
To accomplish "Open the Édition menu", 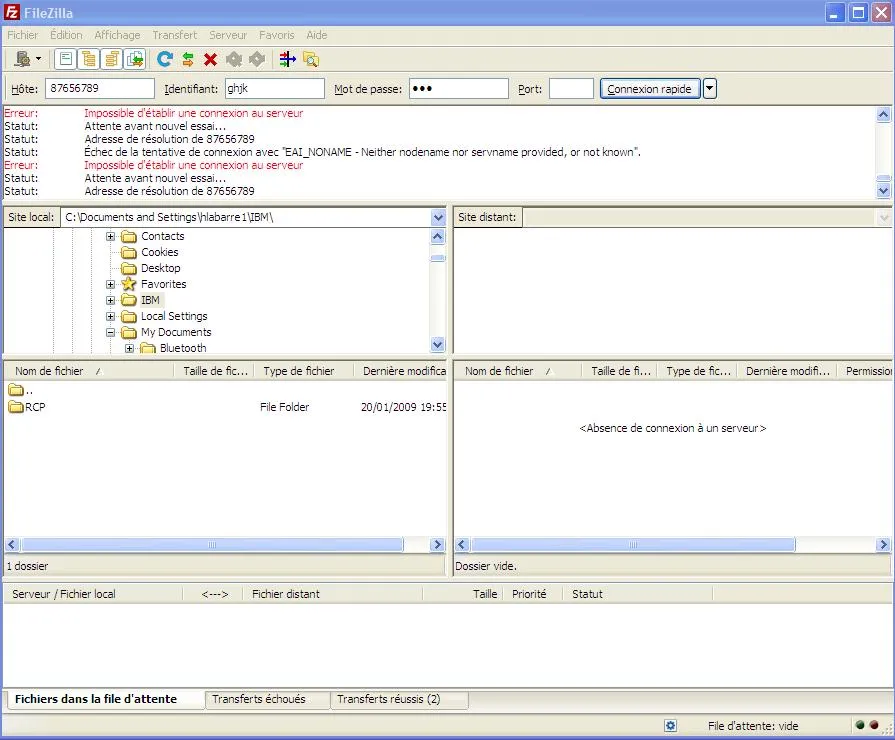I will 66,35.
